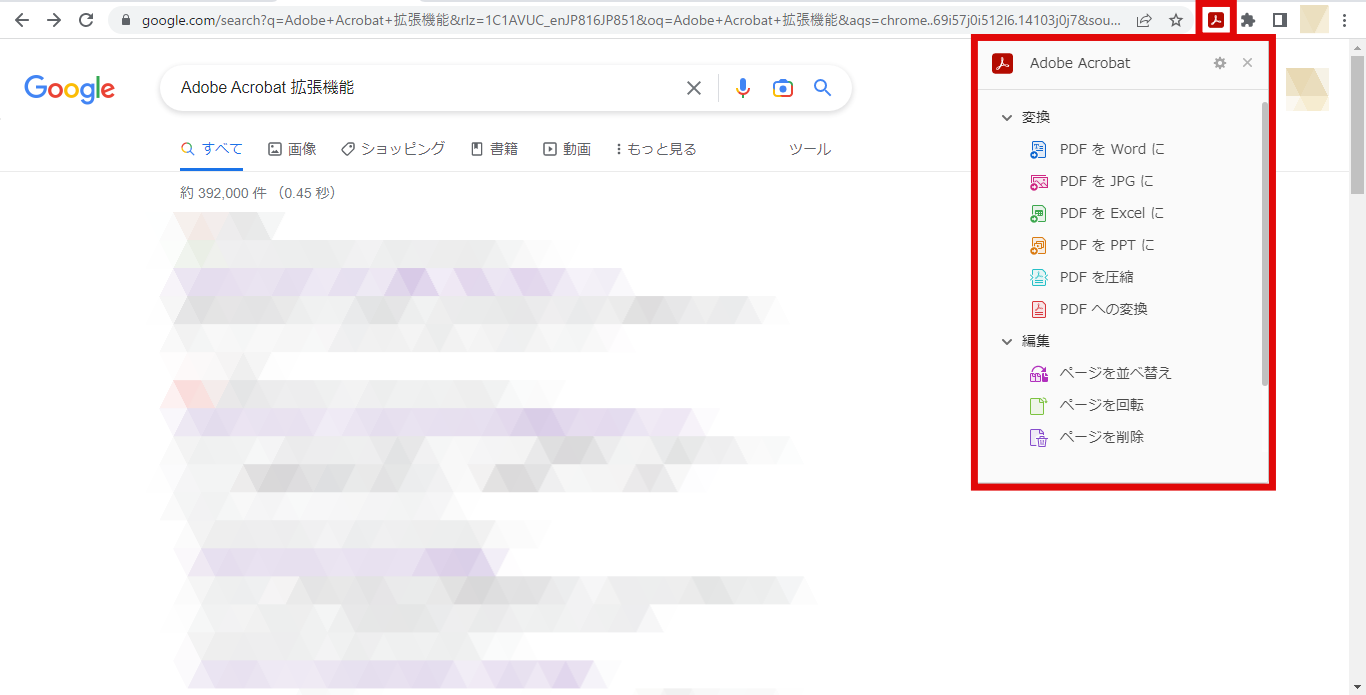The width and height of the screenshot is (1366, 695).
Task: Click the Google logo
Action: 70,88
